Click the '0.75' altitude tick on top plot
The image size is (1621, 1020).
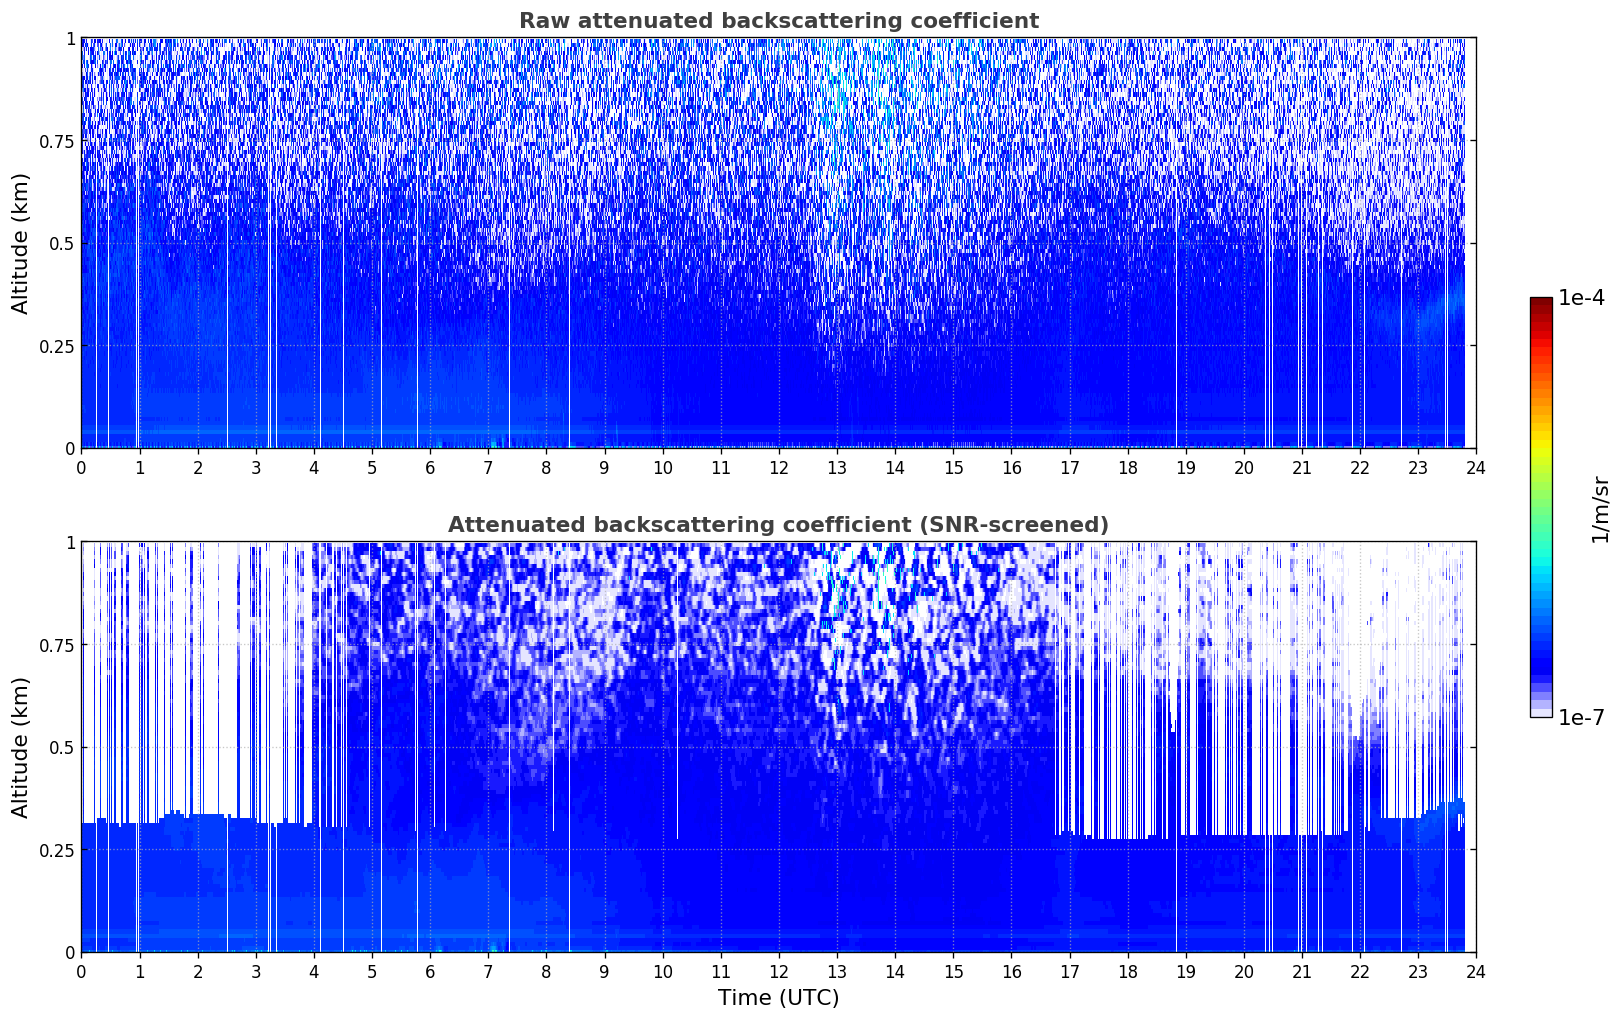point(59,141)
